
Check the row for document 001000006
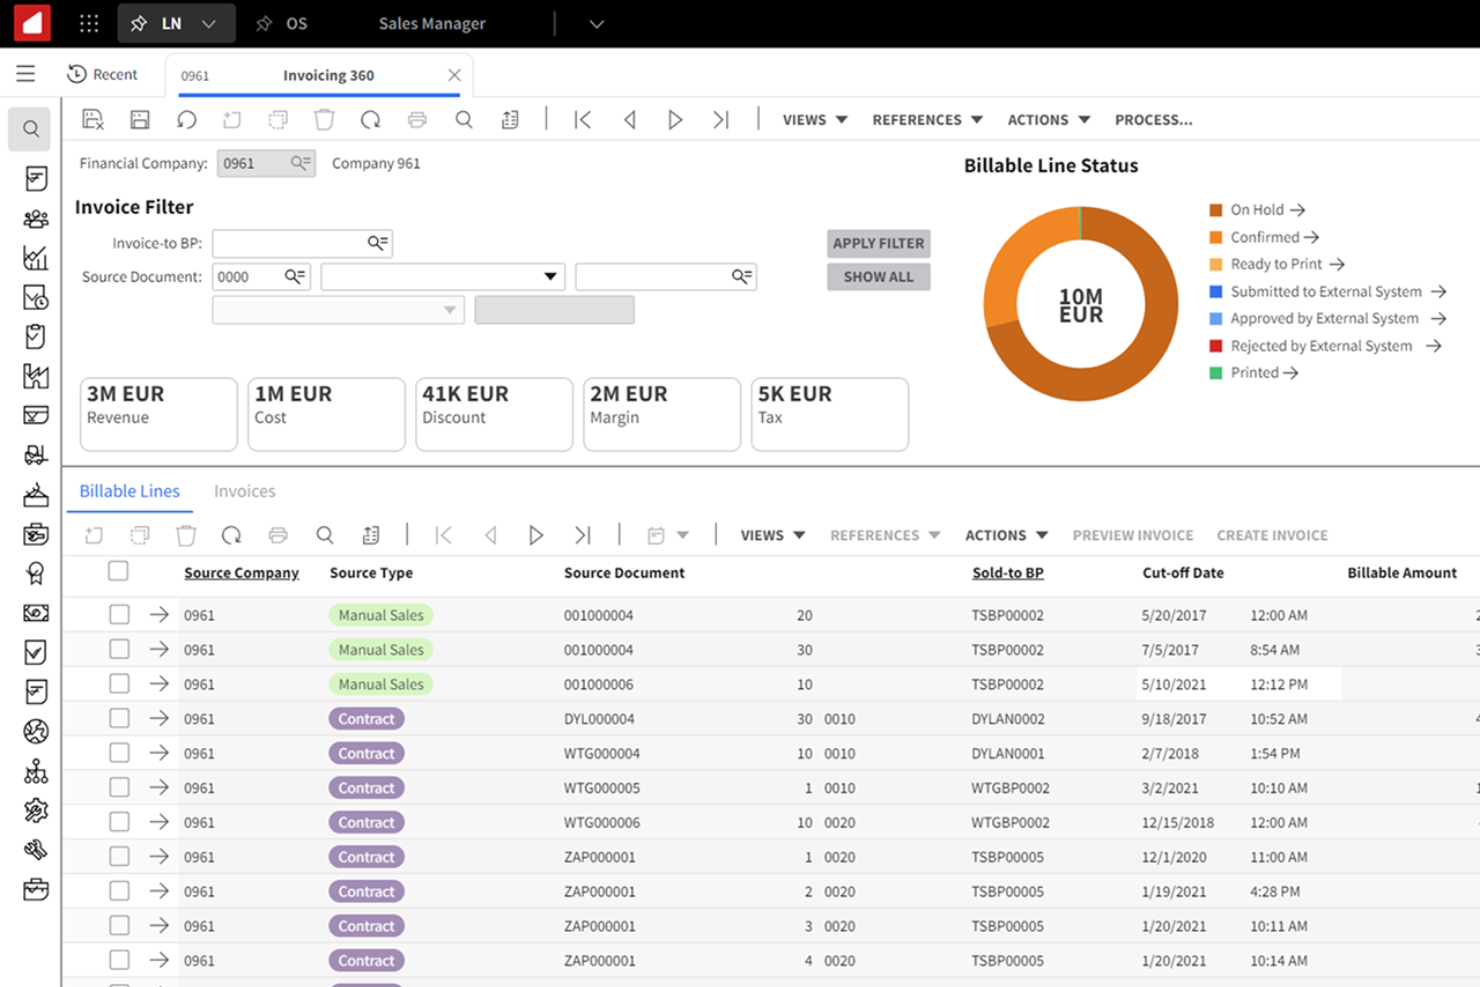click(x=119, y=683)
